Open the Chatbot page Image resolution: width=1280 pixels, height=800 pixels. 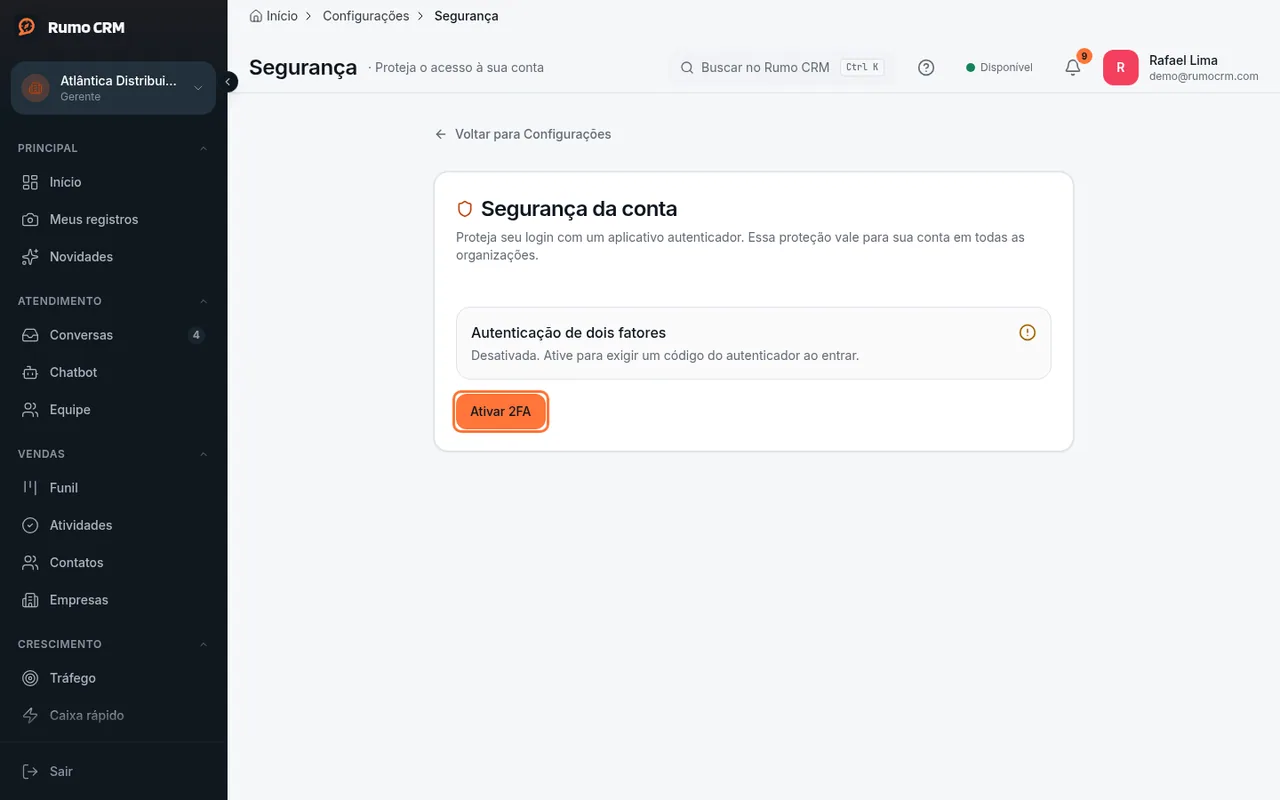pyautogui.click(x=113, y=372)
